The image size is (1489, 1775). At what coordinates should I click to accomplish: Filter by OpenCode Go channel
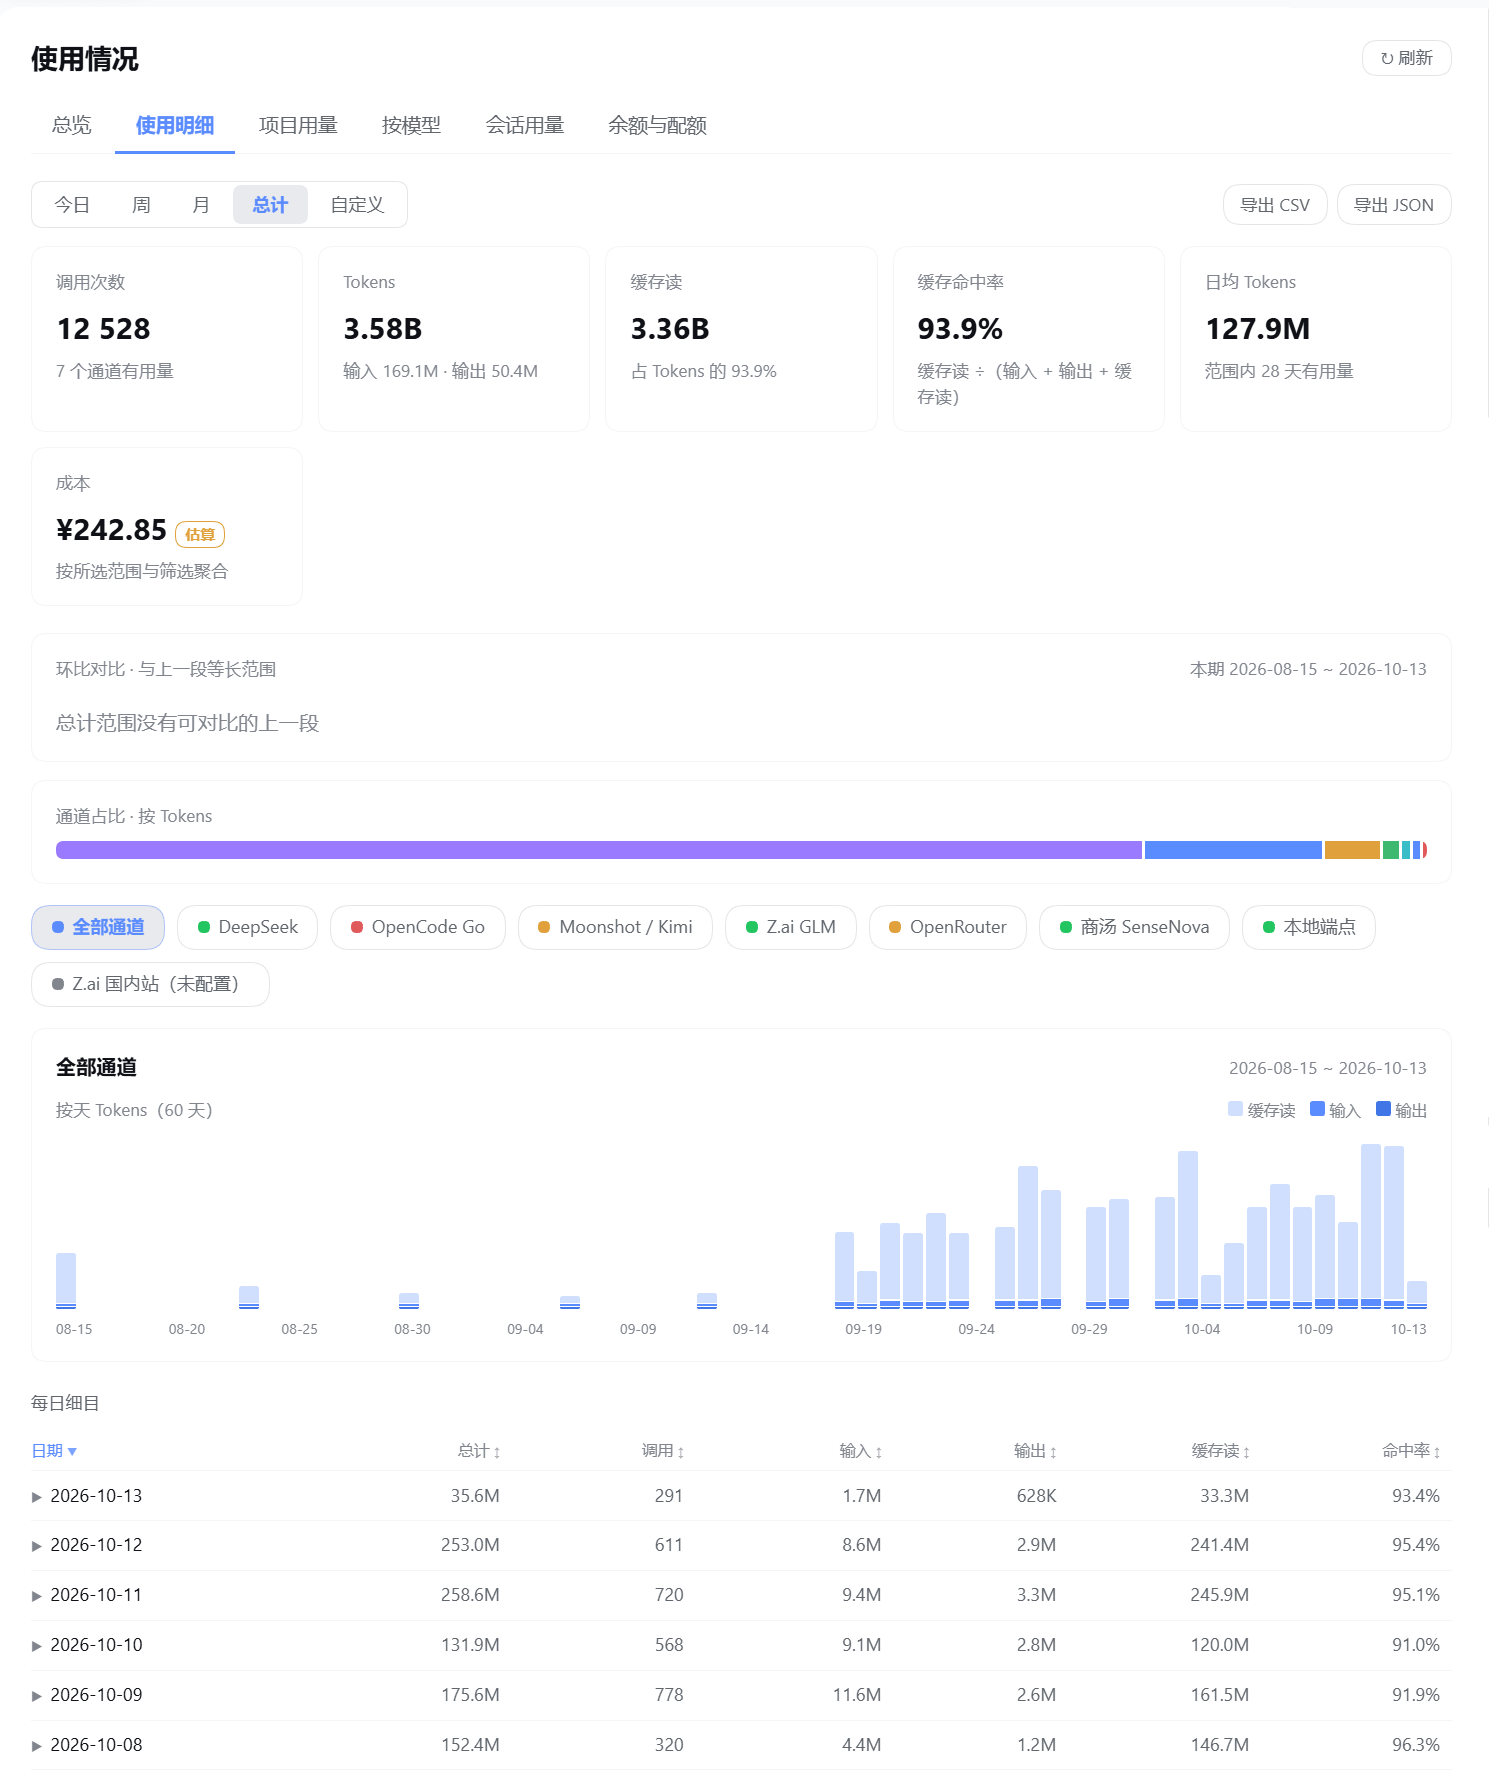pos(418,927)
